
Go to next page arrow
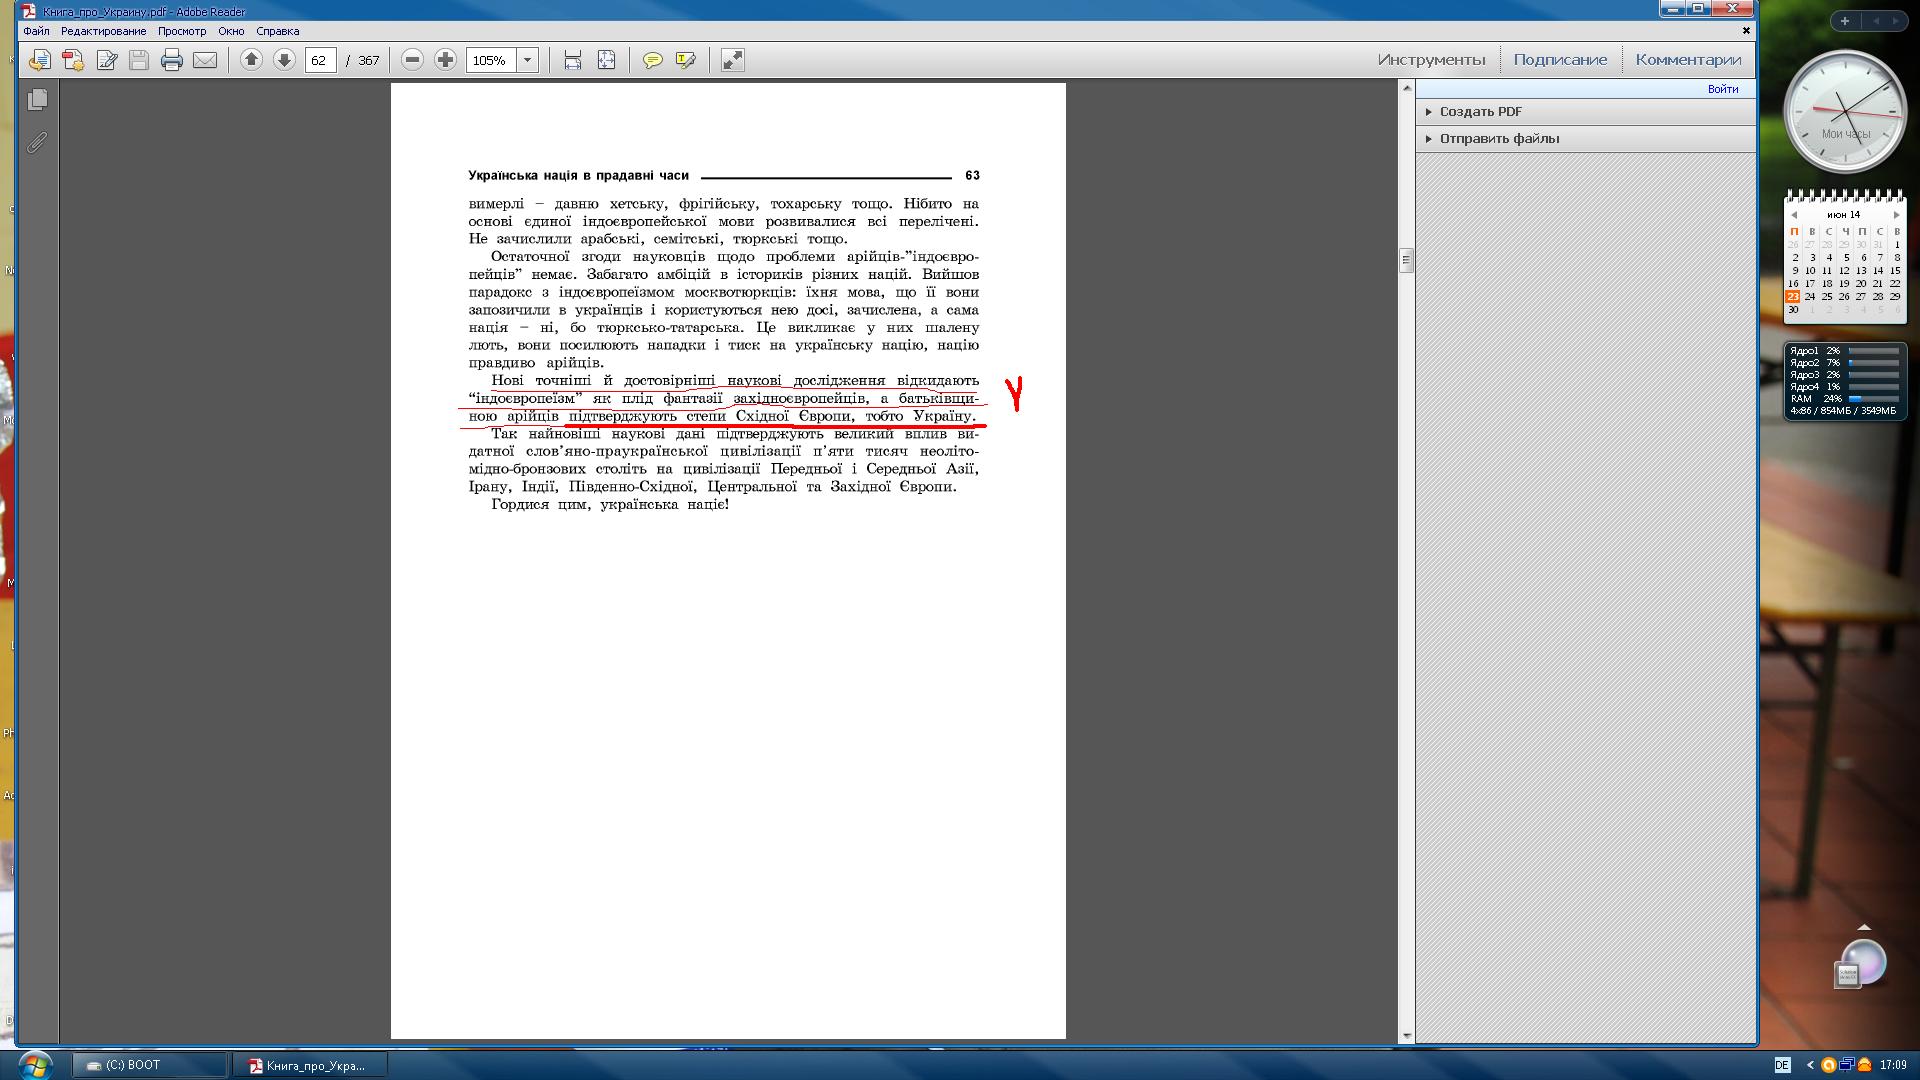tap(284, 60)
